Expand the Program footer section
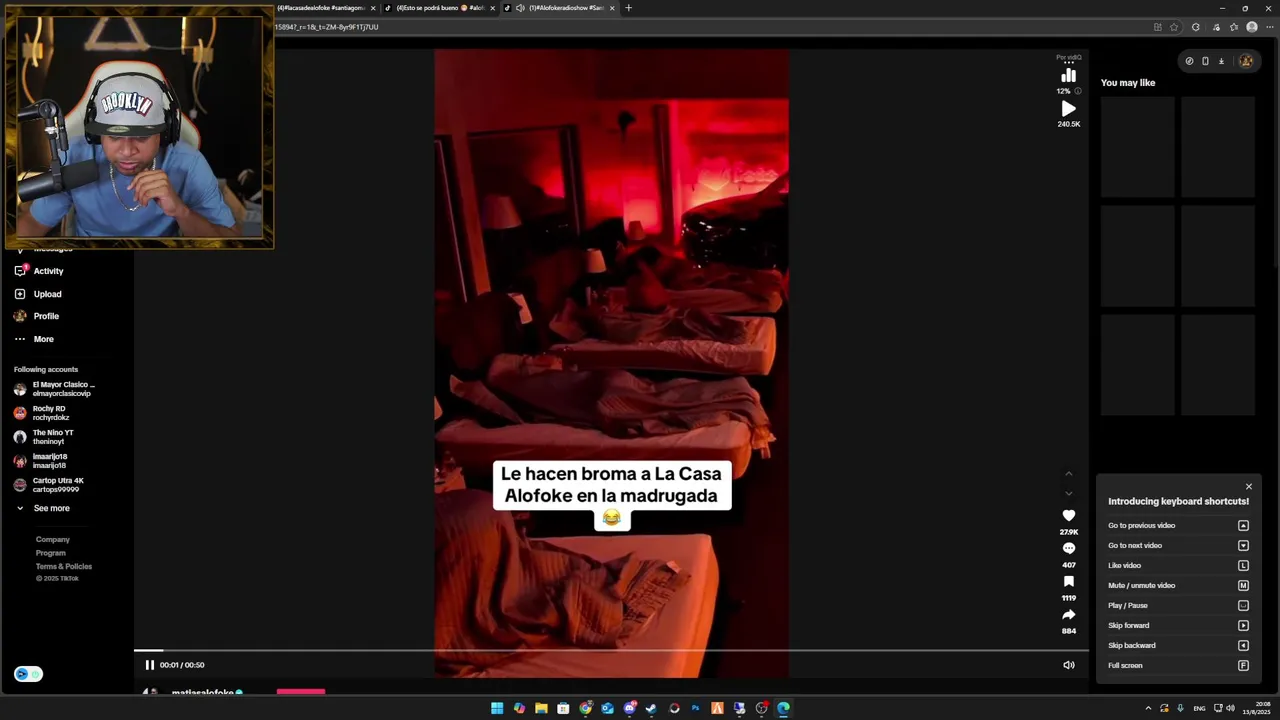Viewport: 1280px width, 720px height. tap(51, 553)
